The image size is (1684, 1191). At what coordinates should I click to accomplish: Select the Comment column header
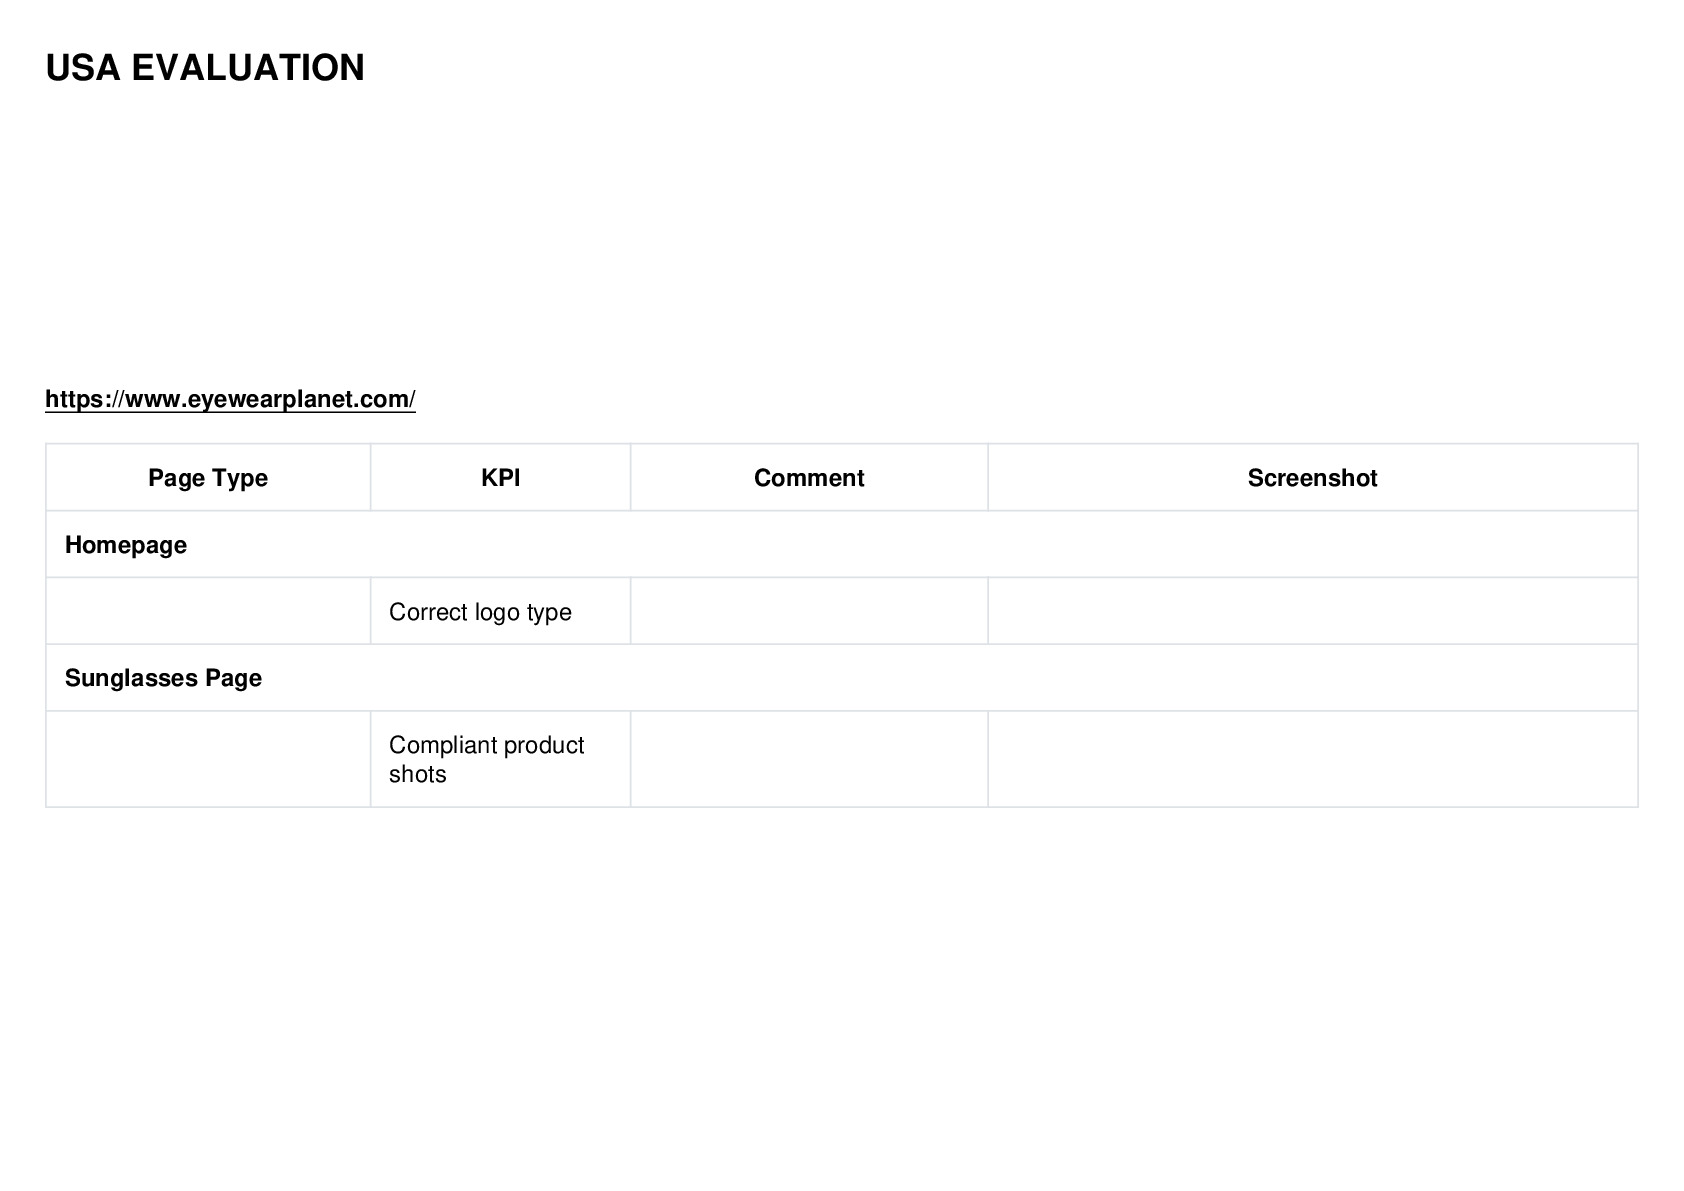pyautogui.click(x=809, y=478)
